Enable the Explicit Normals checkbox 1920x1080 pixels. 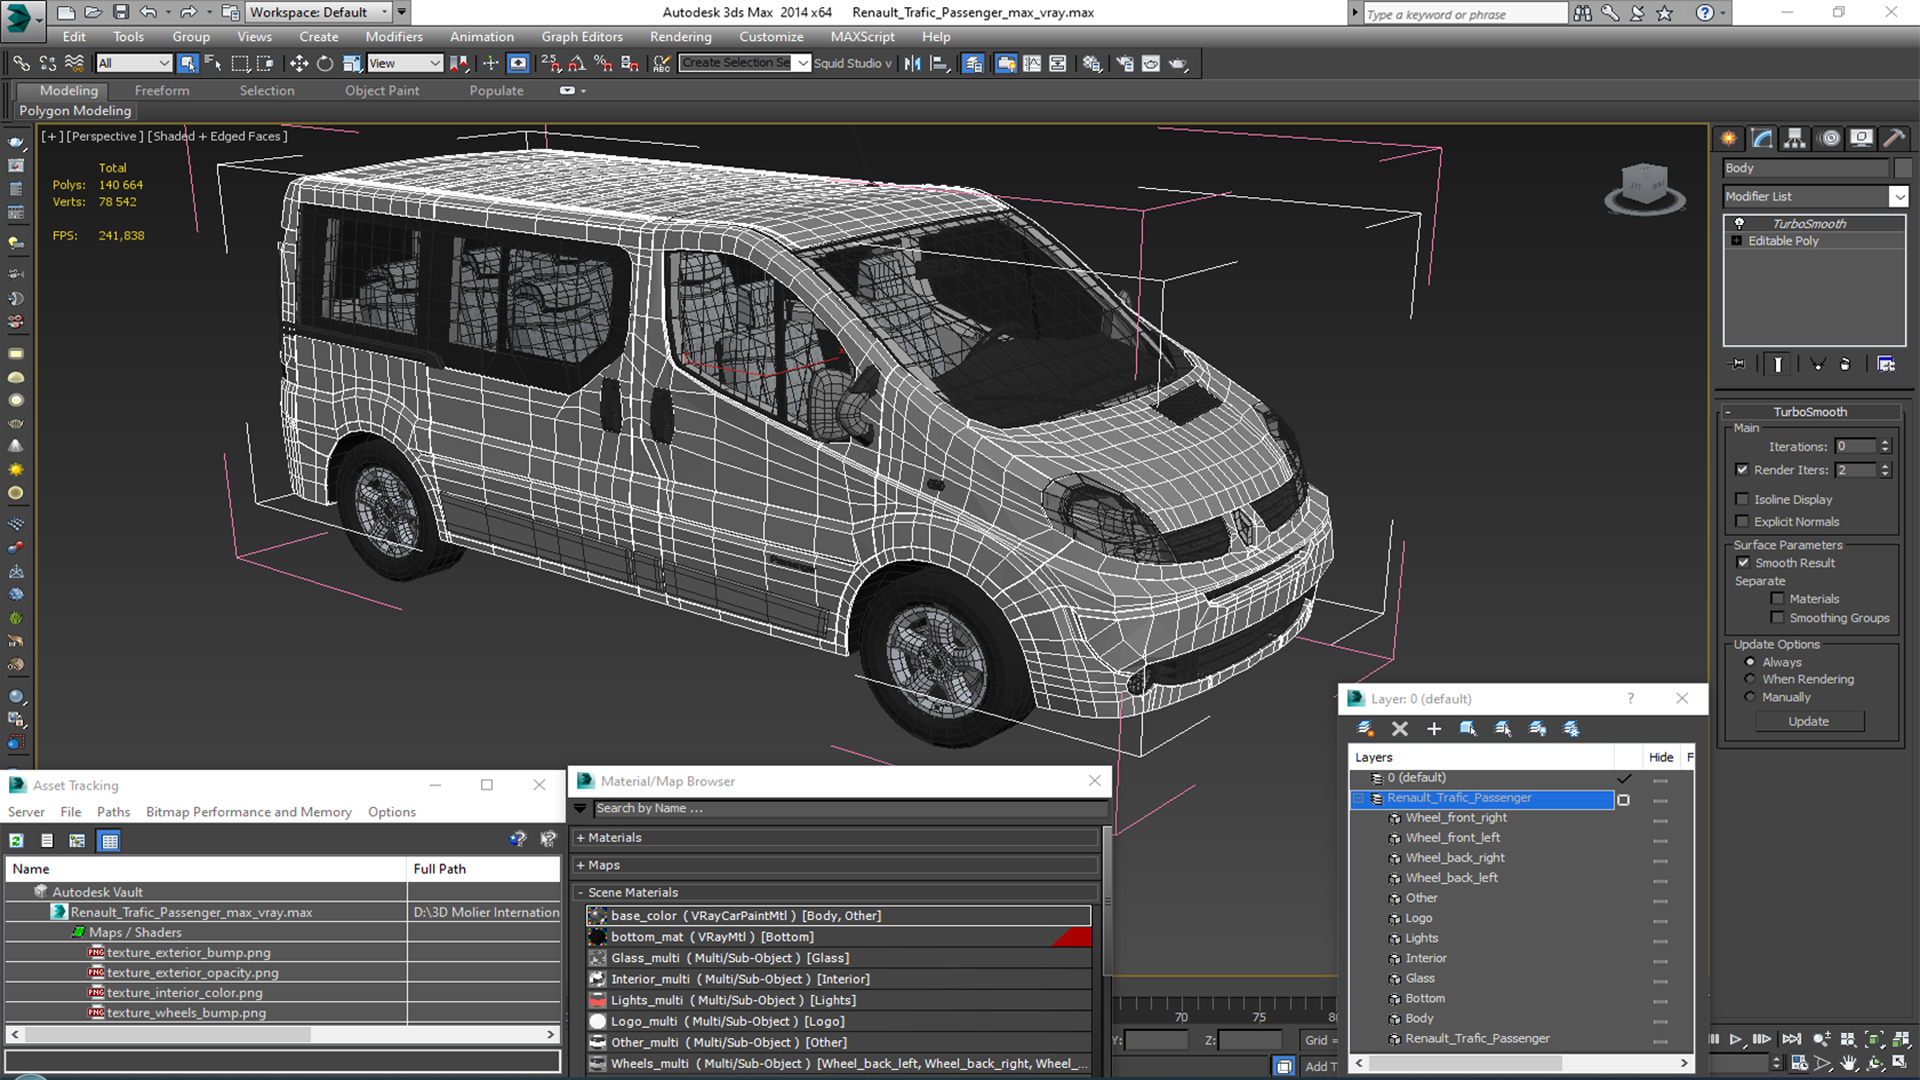pyautogui.click(x=1742, y=521)
